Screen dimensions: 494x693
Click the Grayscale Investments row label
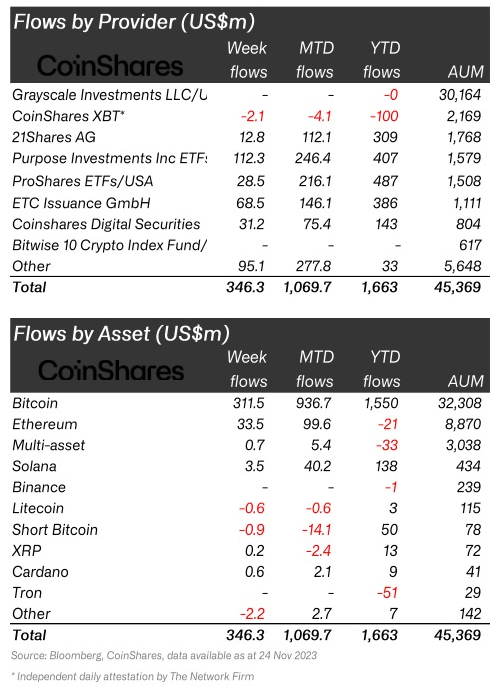point(110,95)
